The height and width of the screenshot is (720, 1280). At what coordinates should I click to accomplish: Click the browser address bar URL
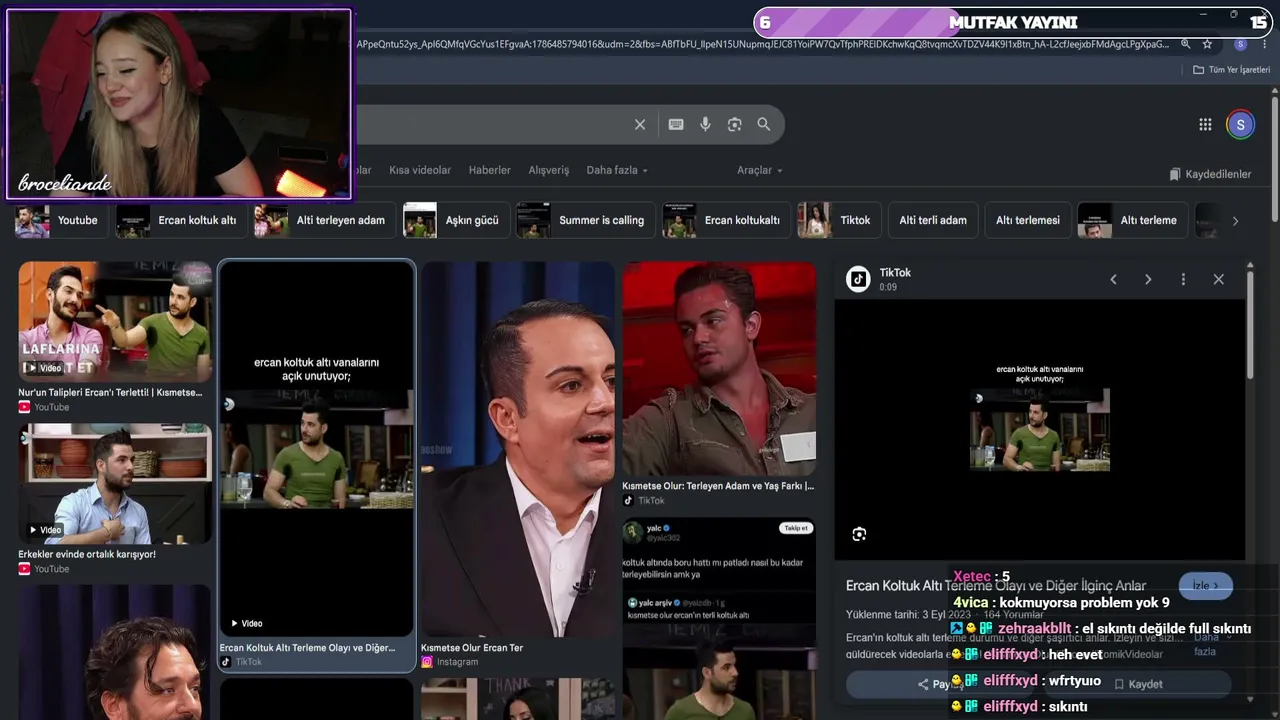[762, 44]
